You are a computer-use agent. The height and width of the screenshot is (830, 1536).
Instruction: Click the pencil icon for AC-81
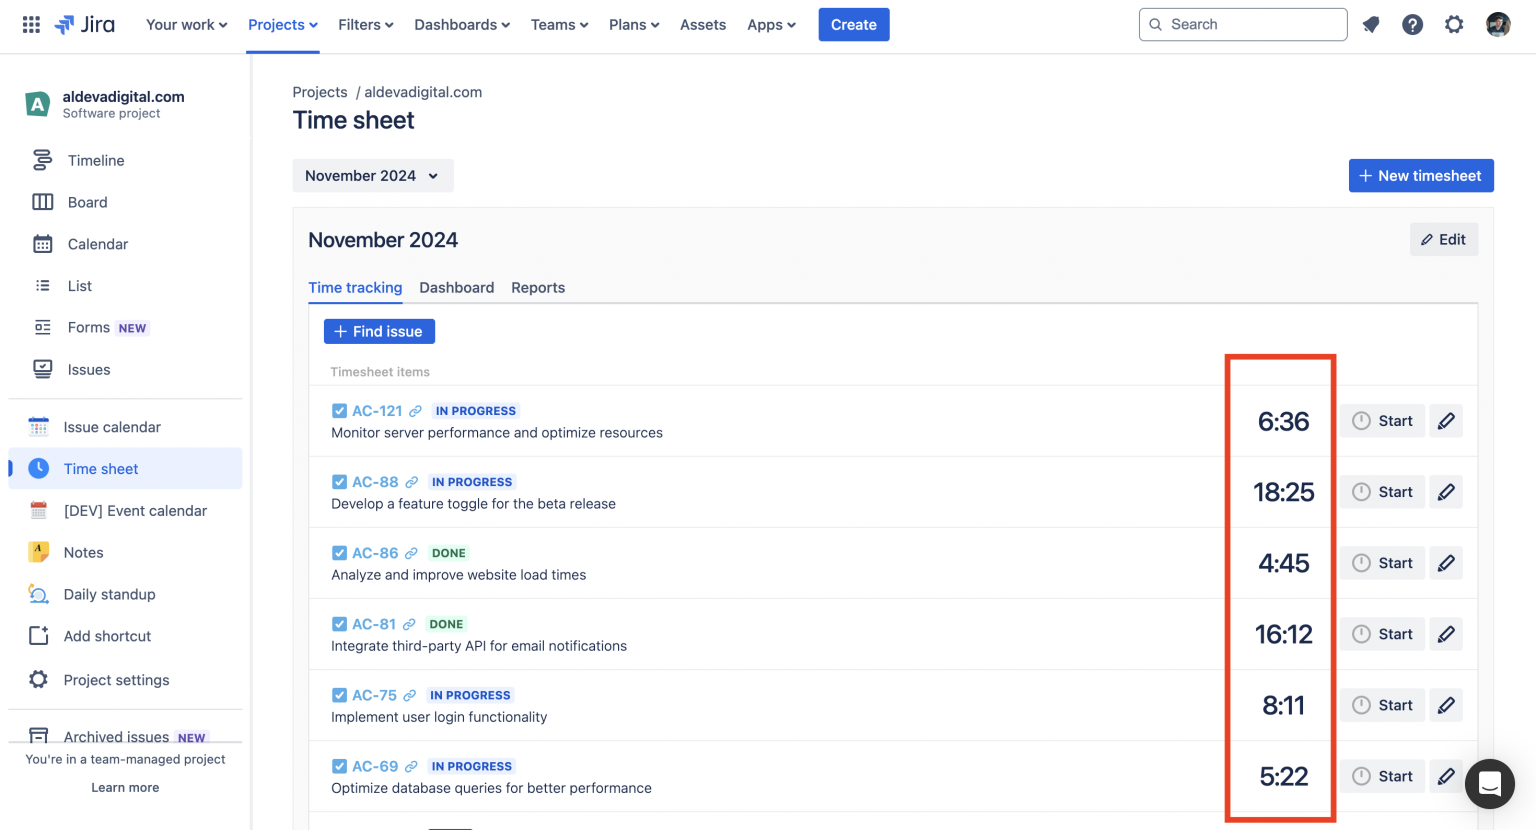pos(1446,634)
